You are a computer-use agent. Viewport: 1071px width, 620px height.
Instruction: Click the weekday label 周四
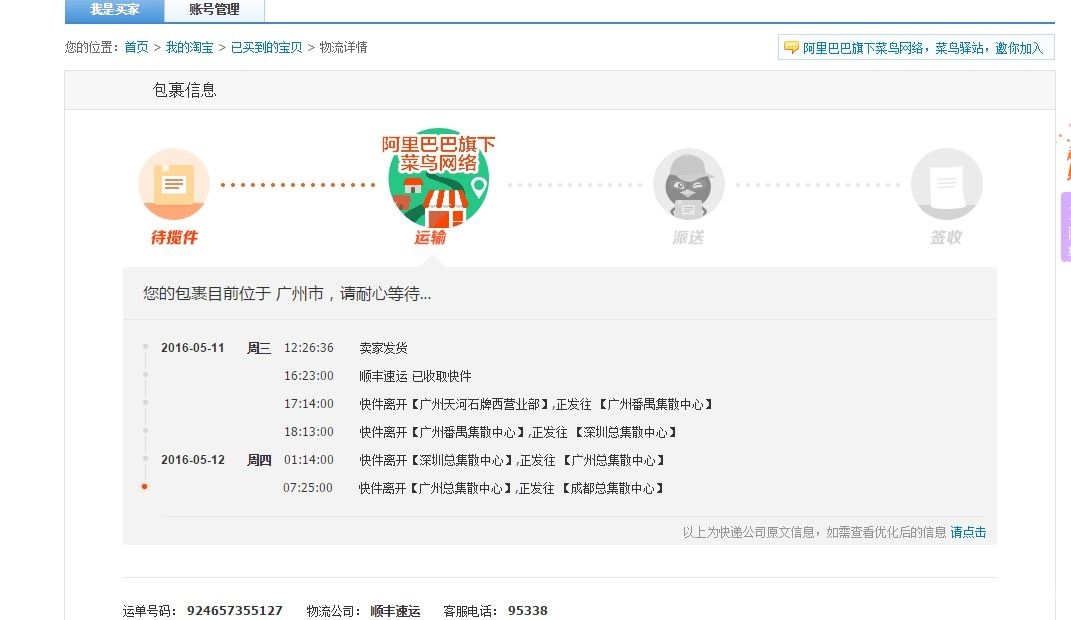(x=259, y=460)
